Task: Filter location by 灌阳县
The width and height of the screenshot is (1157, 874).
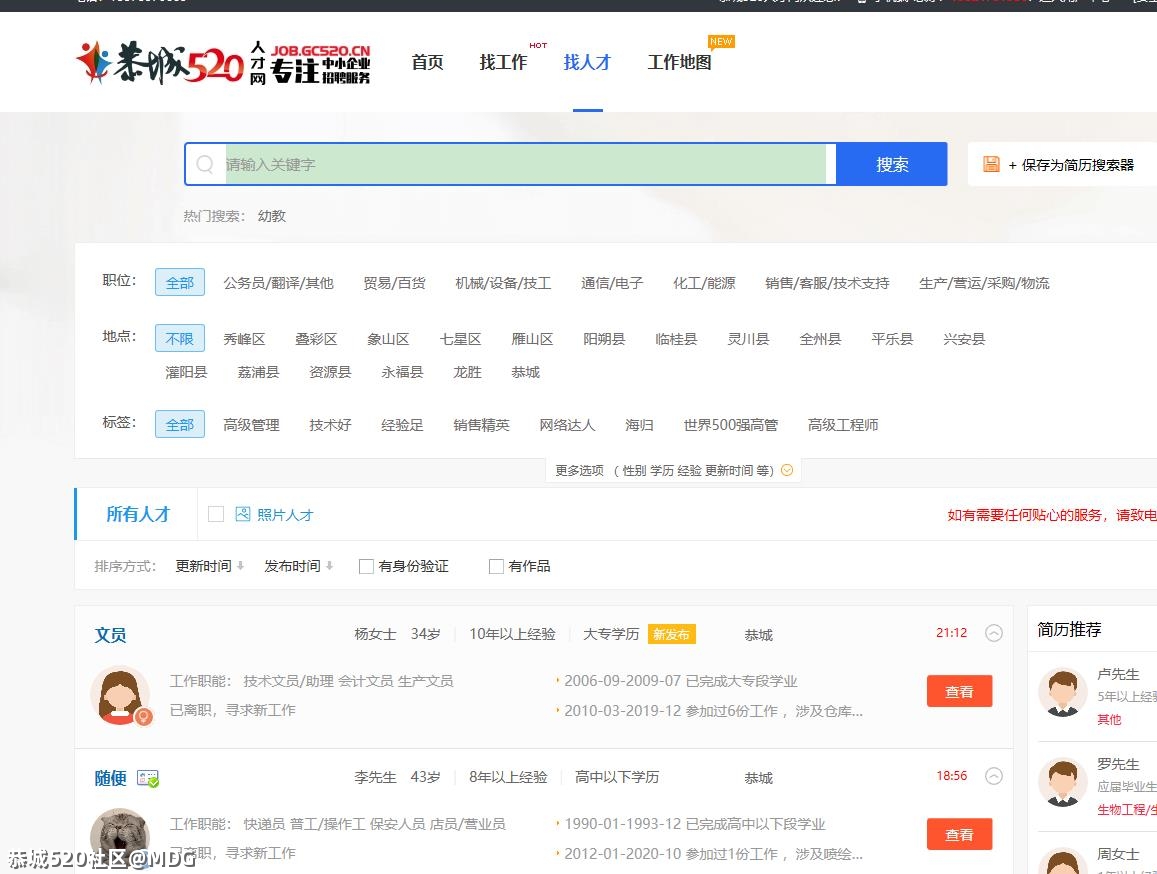Action: coord(187,373)
